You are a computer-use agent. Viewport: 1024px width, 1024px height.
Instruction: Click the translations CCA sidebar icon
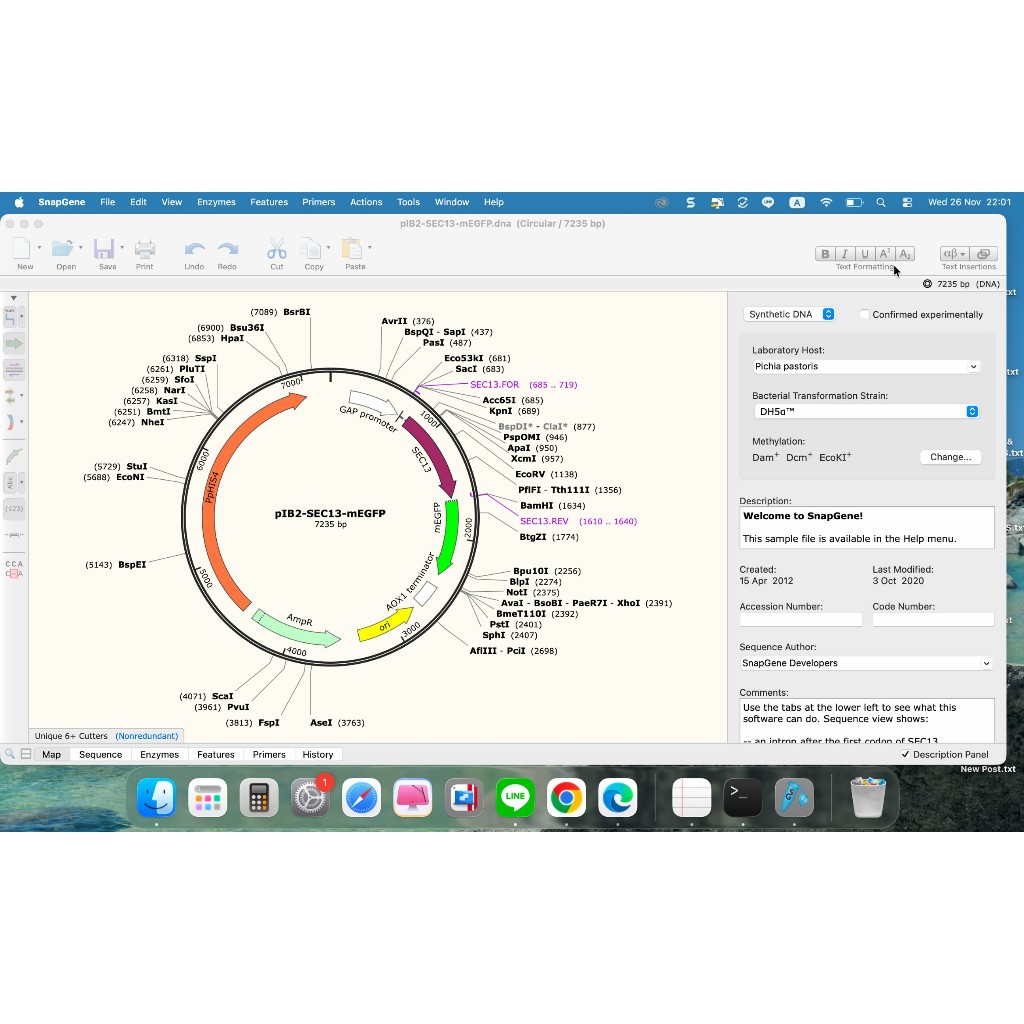coord(14,569)
